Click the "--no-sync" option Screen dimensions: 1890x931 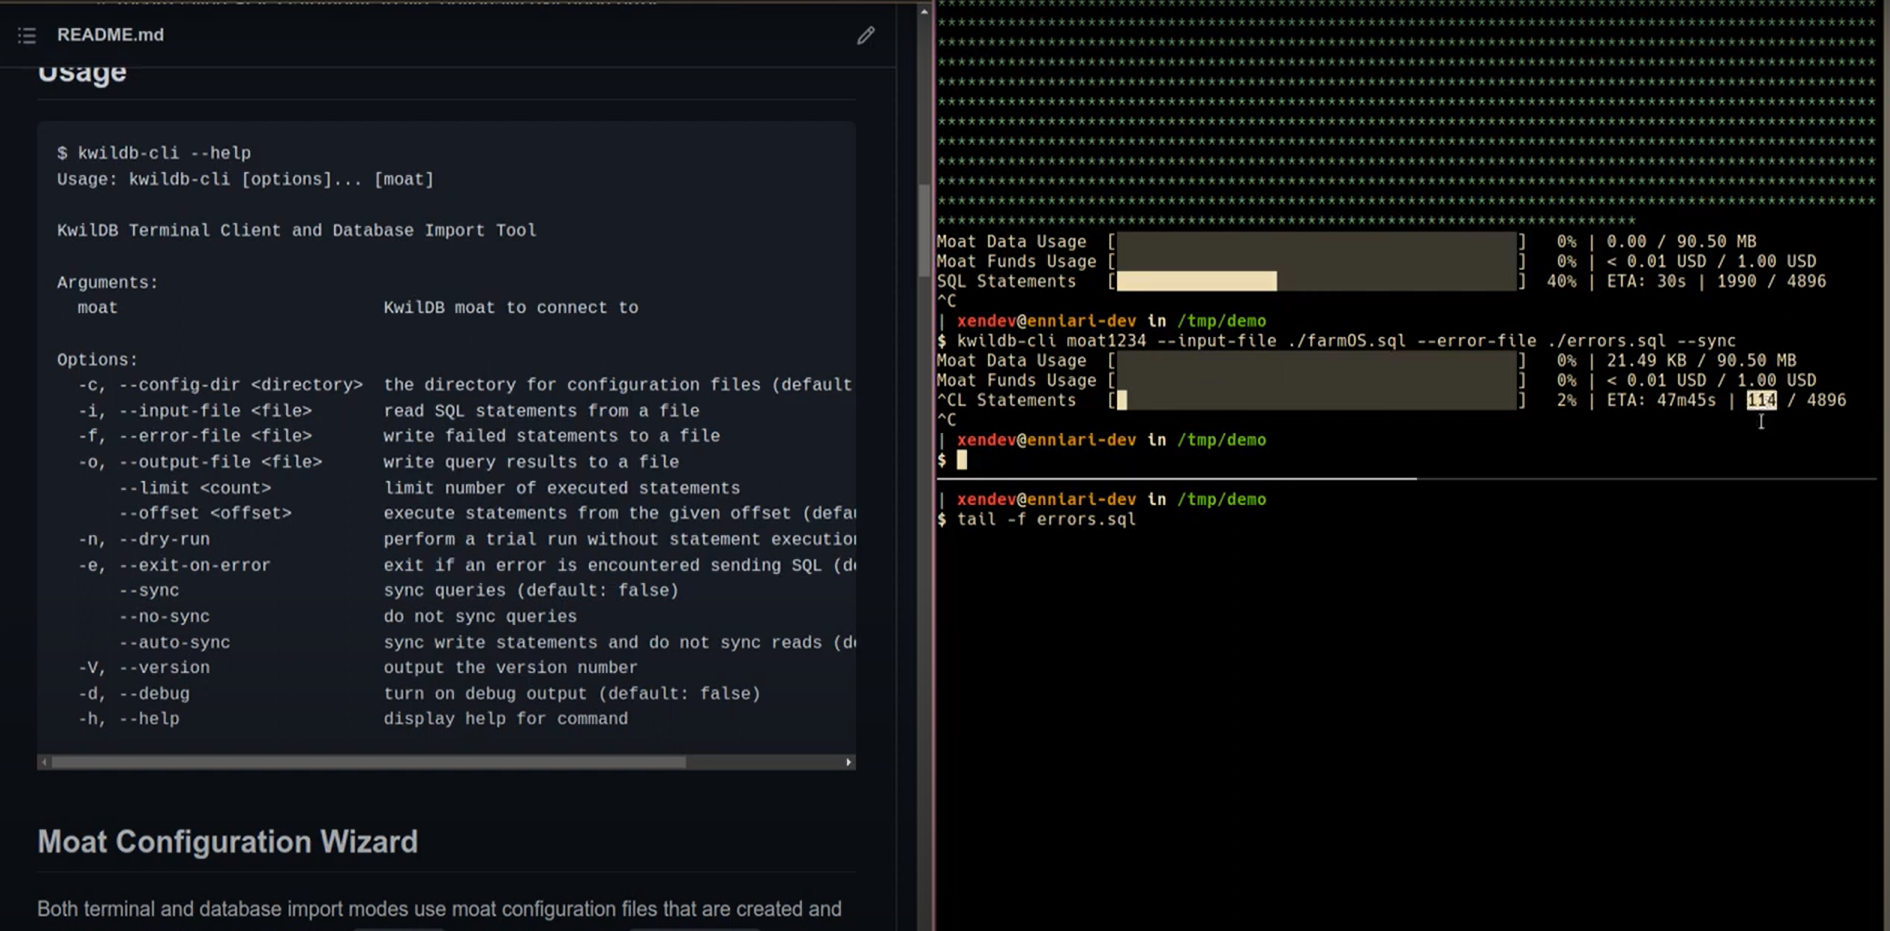click(x=164, y=616)
